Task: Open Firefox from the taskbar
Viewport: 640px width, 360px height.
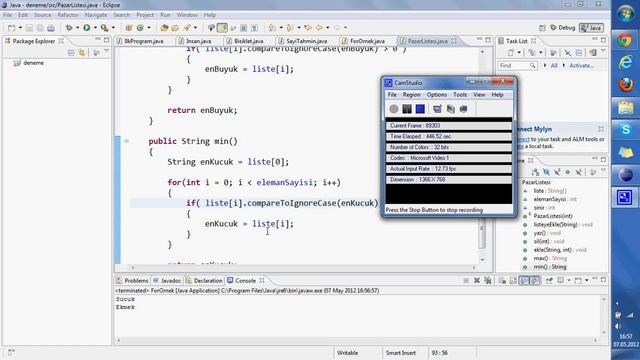Action: 625,84
